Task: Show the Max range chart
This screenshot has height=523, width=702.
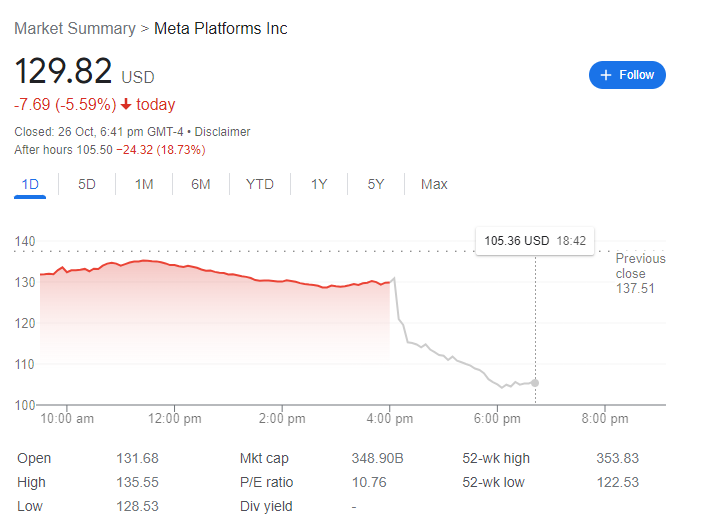Action: tap(434, 184)
